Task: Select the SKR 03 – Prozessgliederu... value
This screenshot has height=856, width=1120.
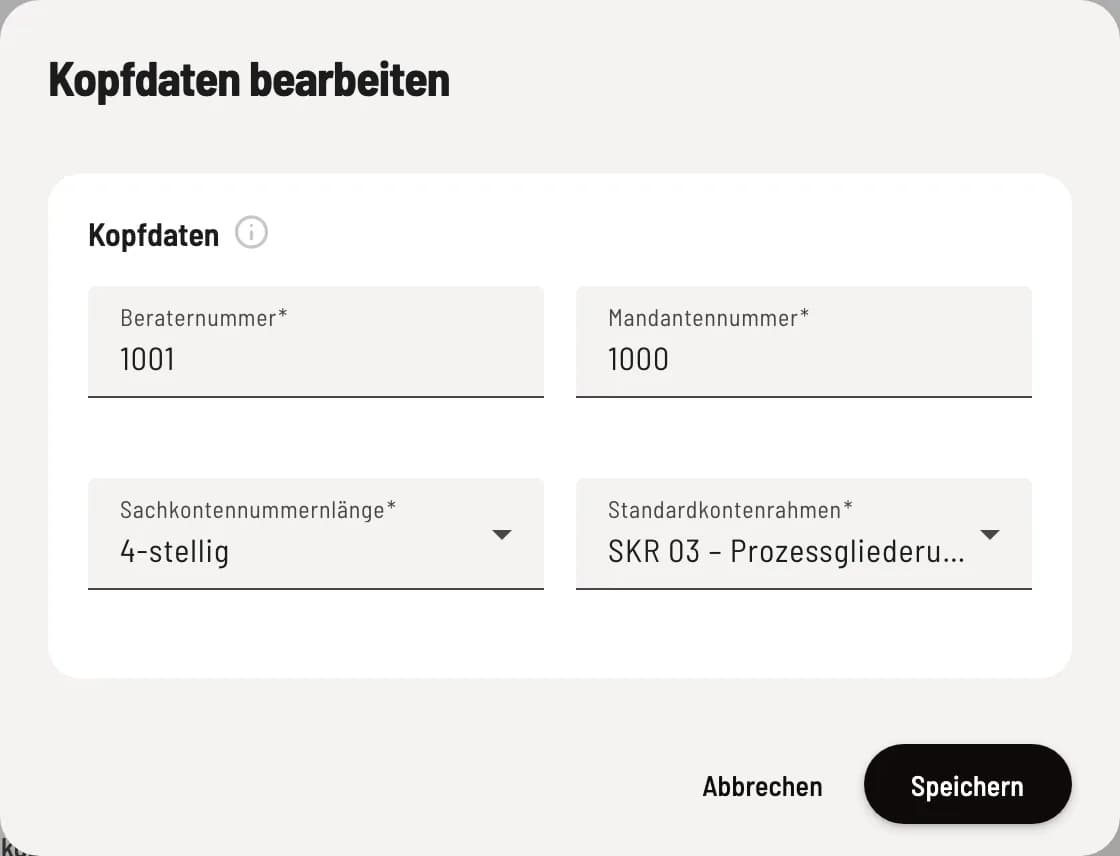Action: click(x=786, y=552)
